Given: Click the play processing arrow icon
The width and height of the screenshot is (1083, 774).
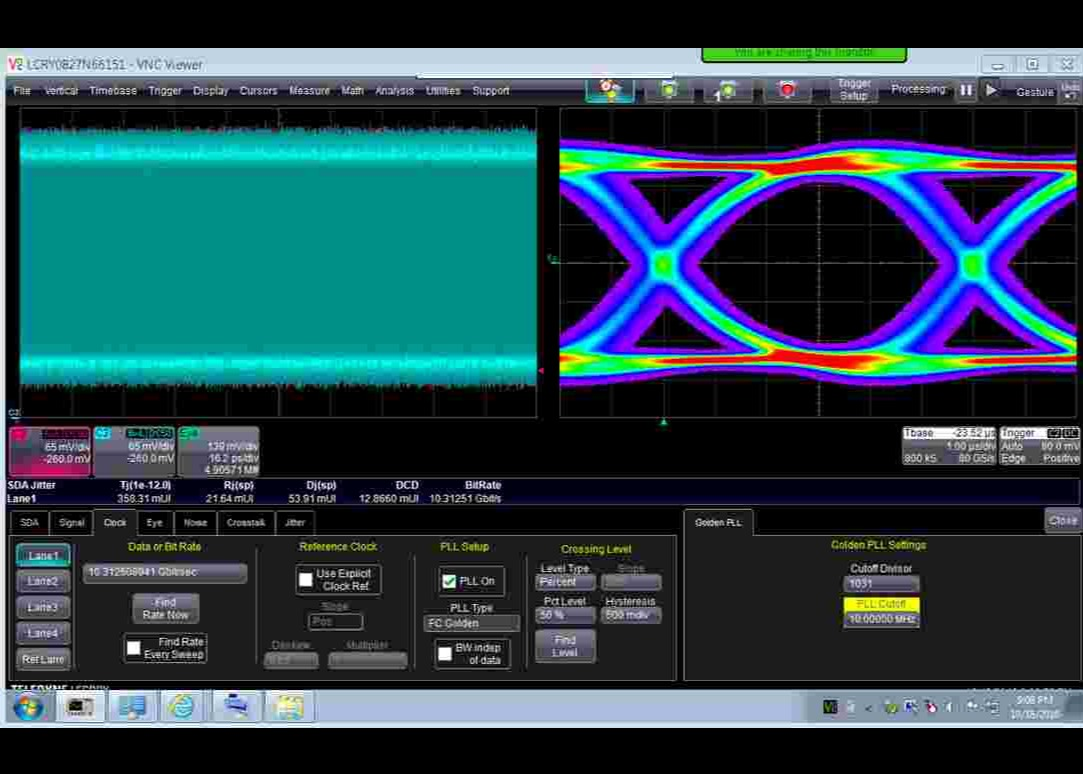Looking at the screenshot, I should (x=991, y=90).
